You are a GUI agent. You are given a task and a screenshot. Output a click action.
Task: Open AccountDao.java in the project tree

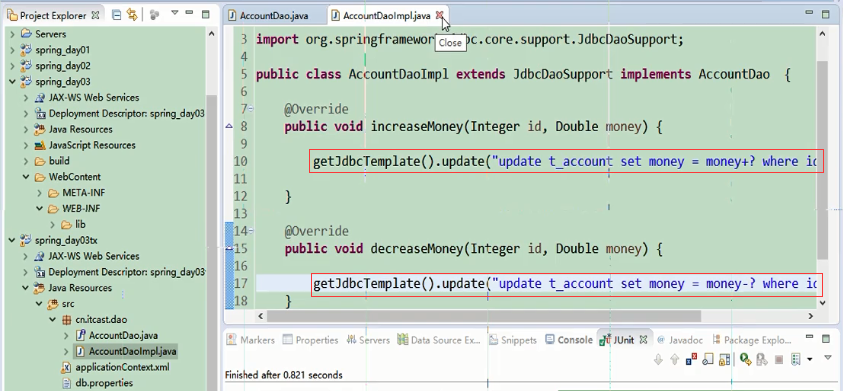[x=123, y=336]
